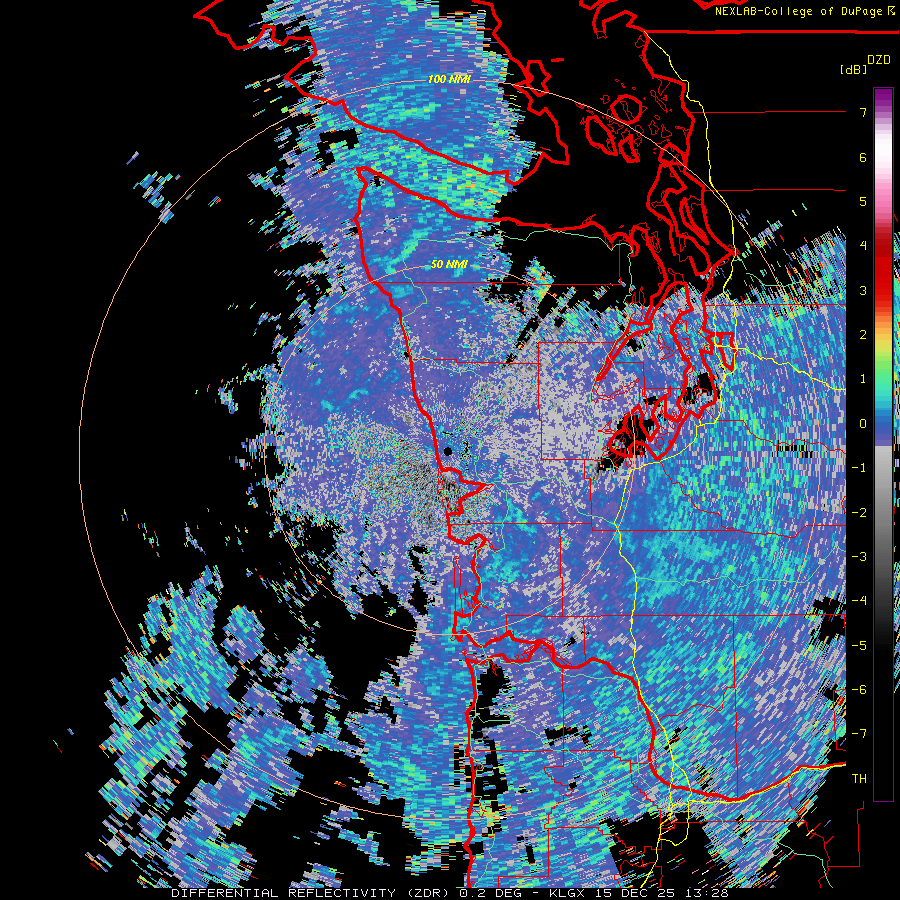
Task: Select the 3 value on the scale
Action: (863, 290)
